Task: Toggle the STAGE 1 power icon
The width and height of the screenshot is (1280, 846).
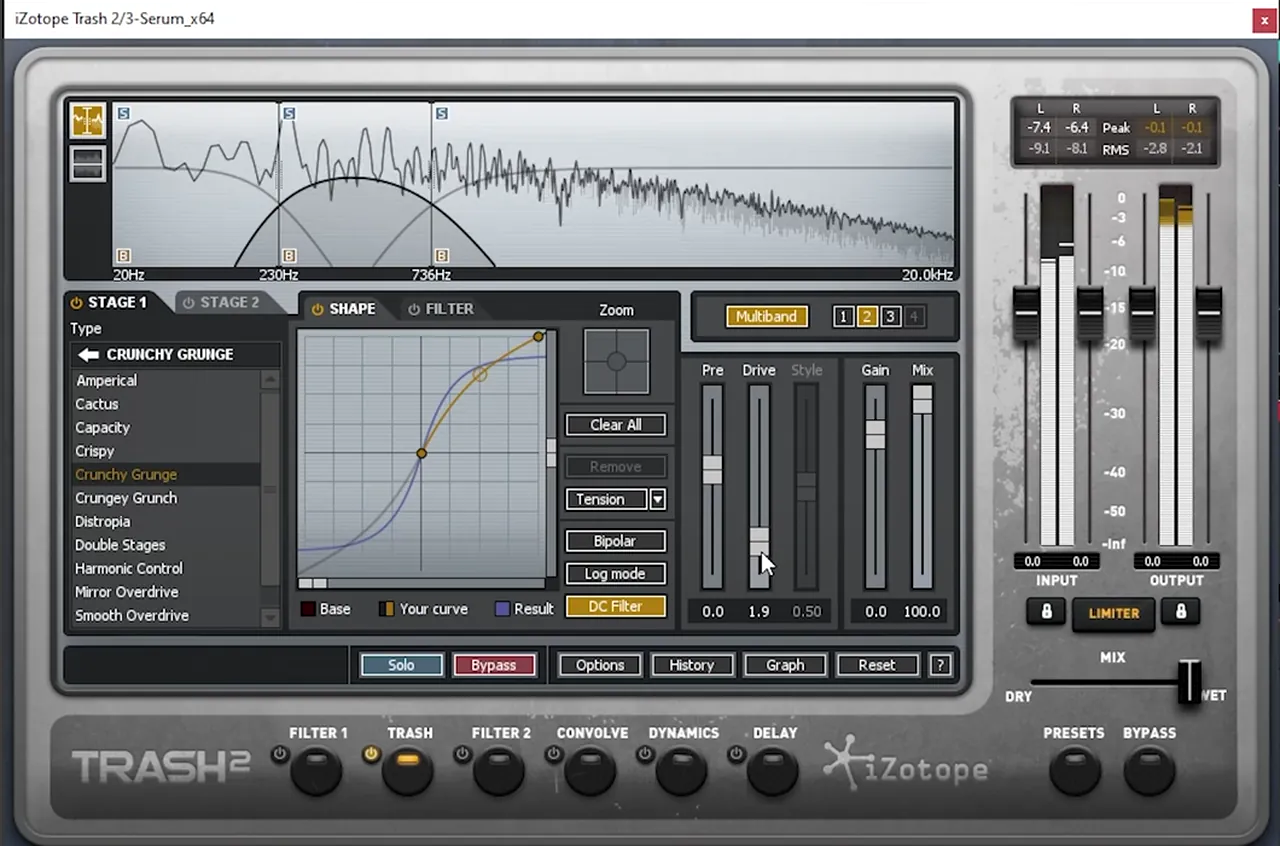Action: tap(76, 303)
